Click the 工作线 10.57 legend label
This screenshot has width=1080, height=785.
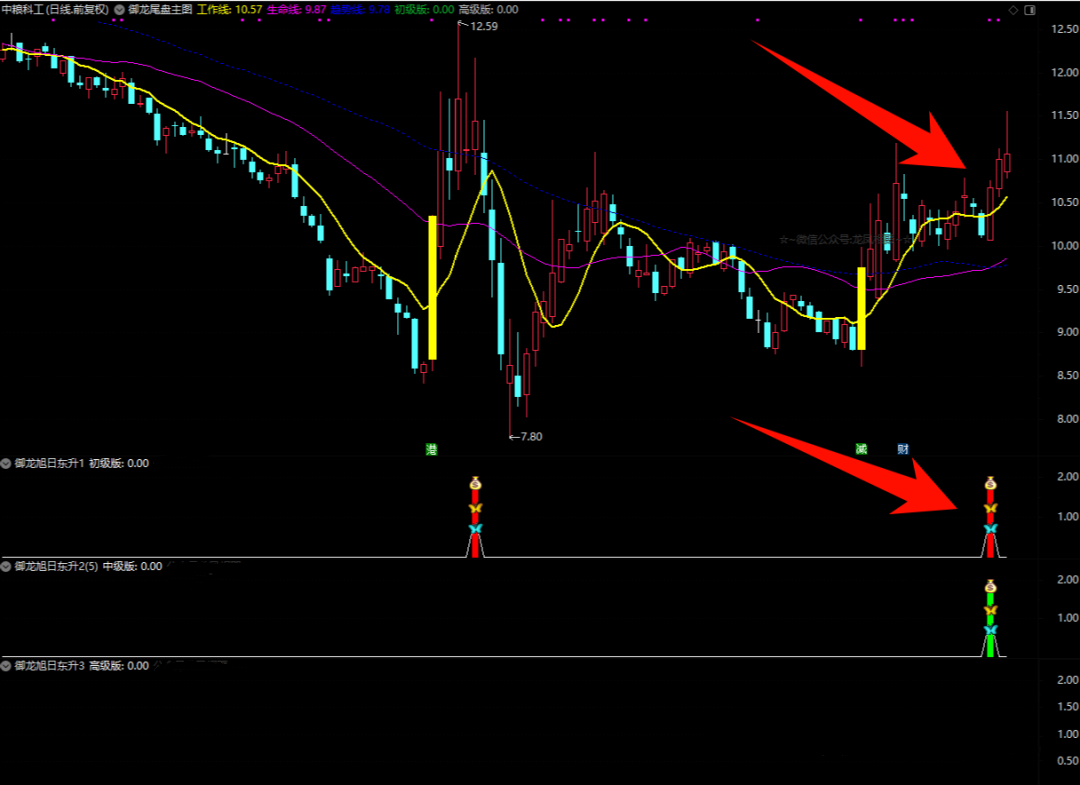point(230,9)
